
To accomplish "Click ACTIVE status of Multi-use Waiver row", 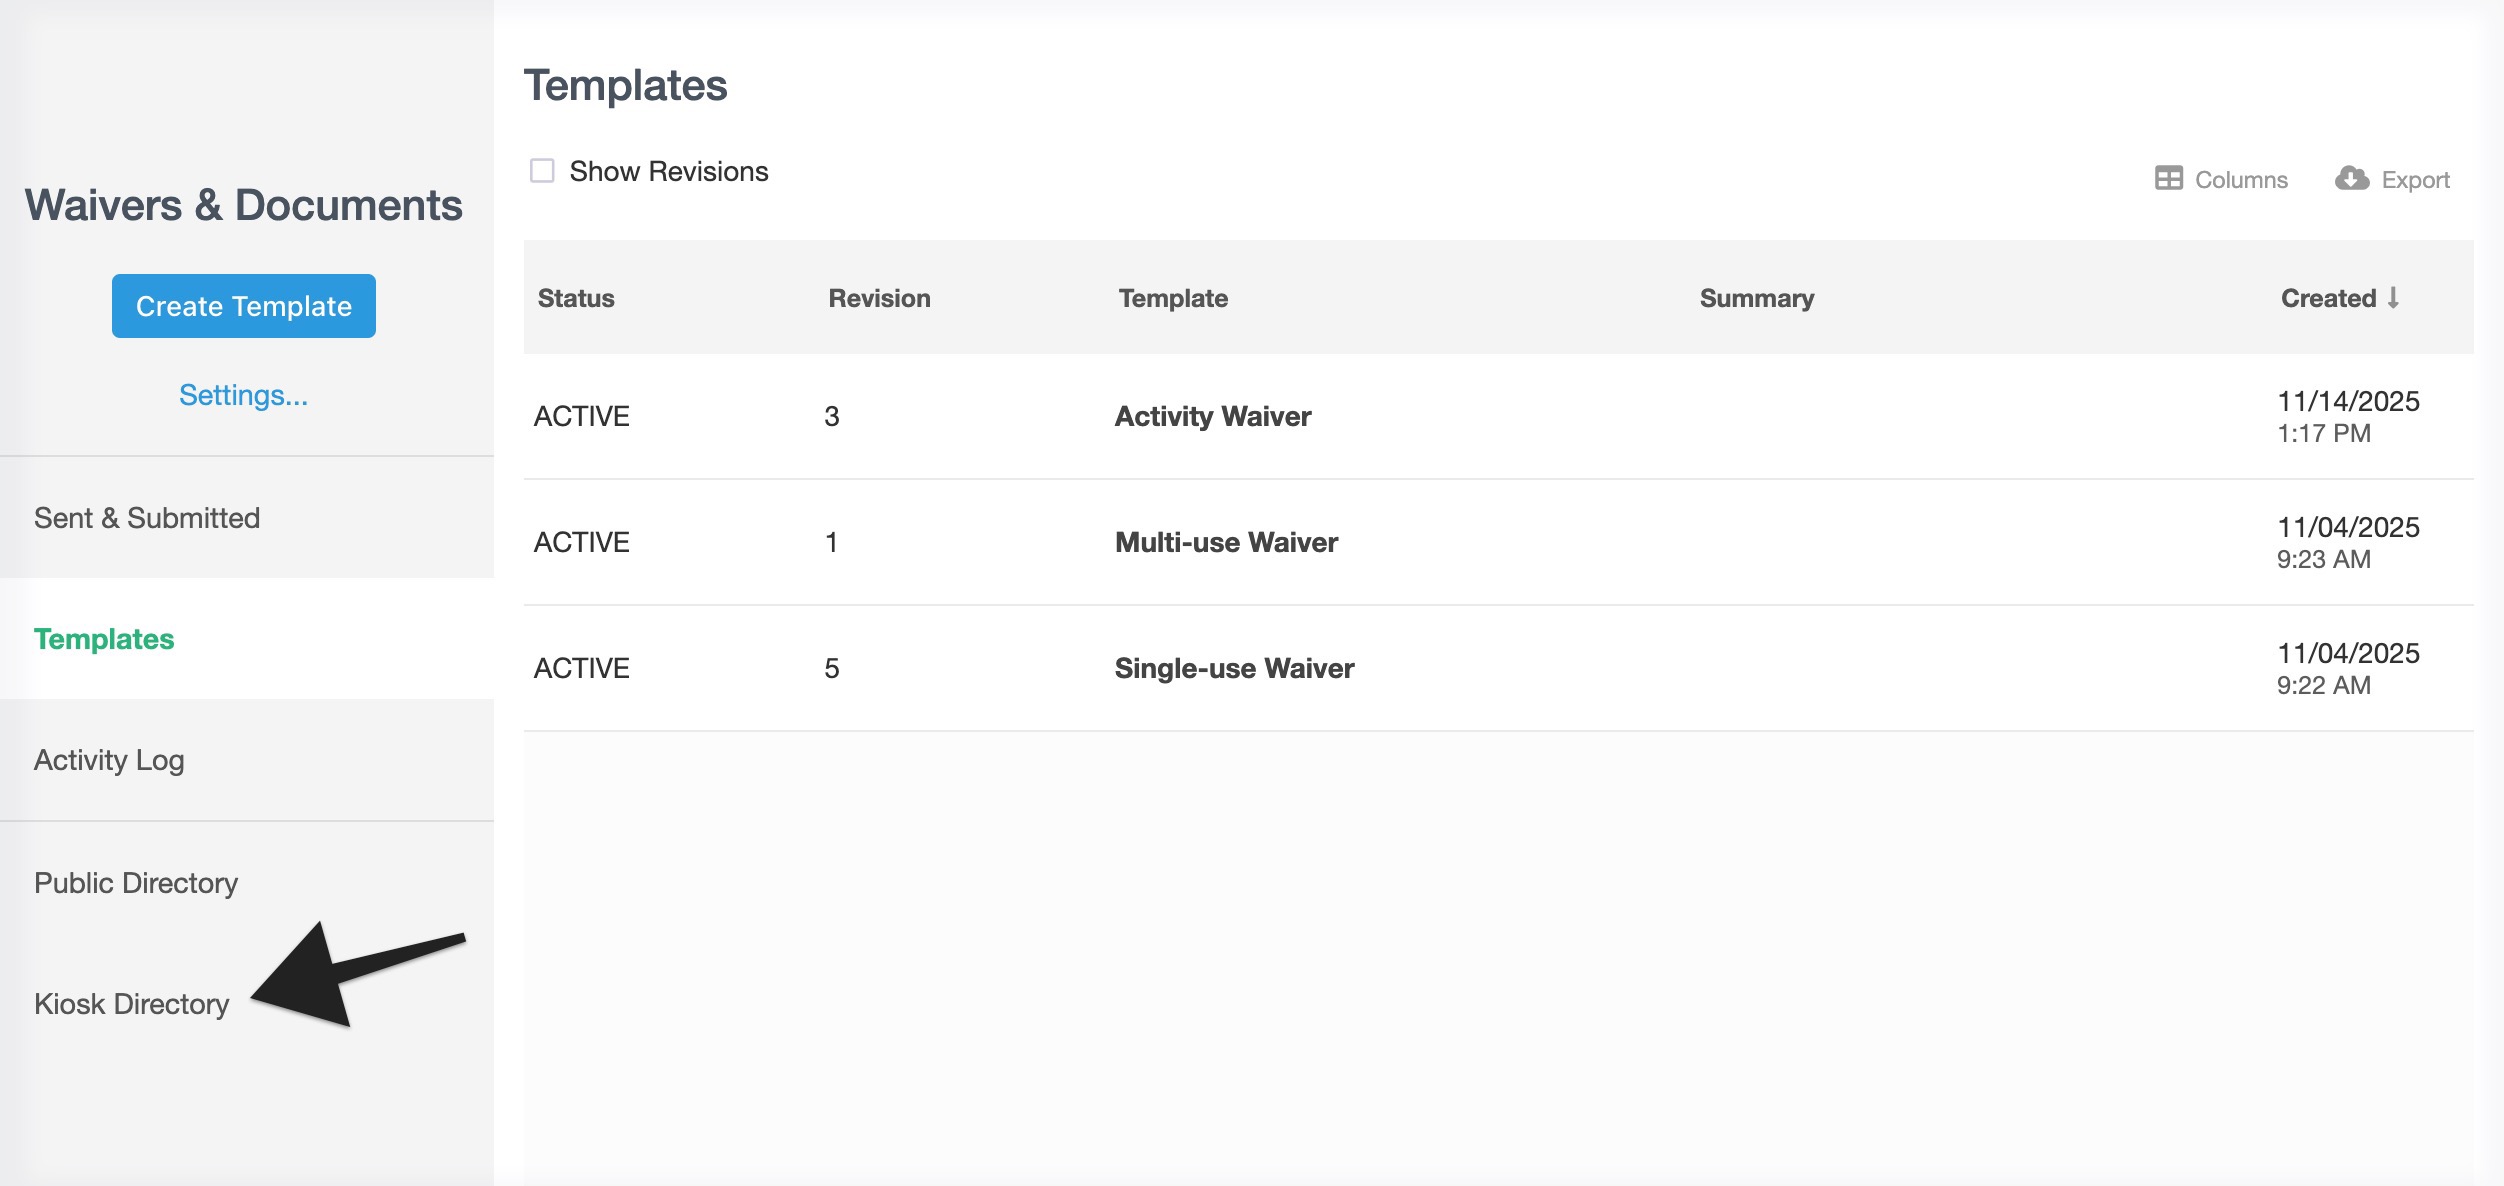I will click(x=582, y=542).
